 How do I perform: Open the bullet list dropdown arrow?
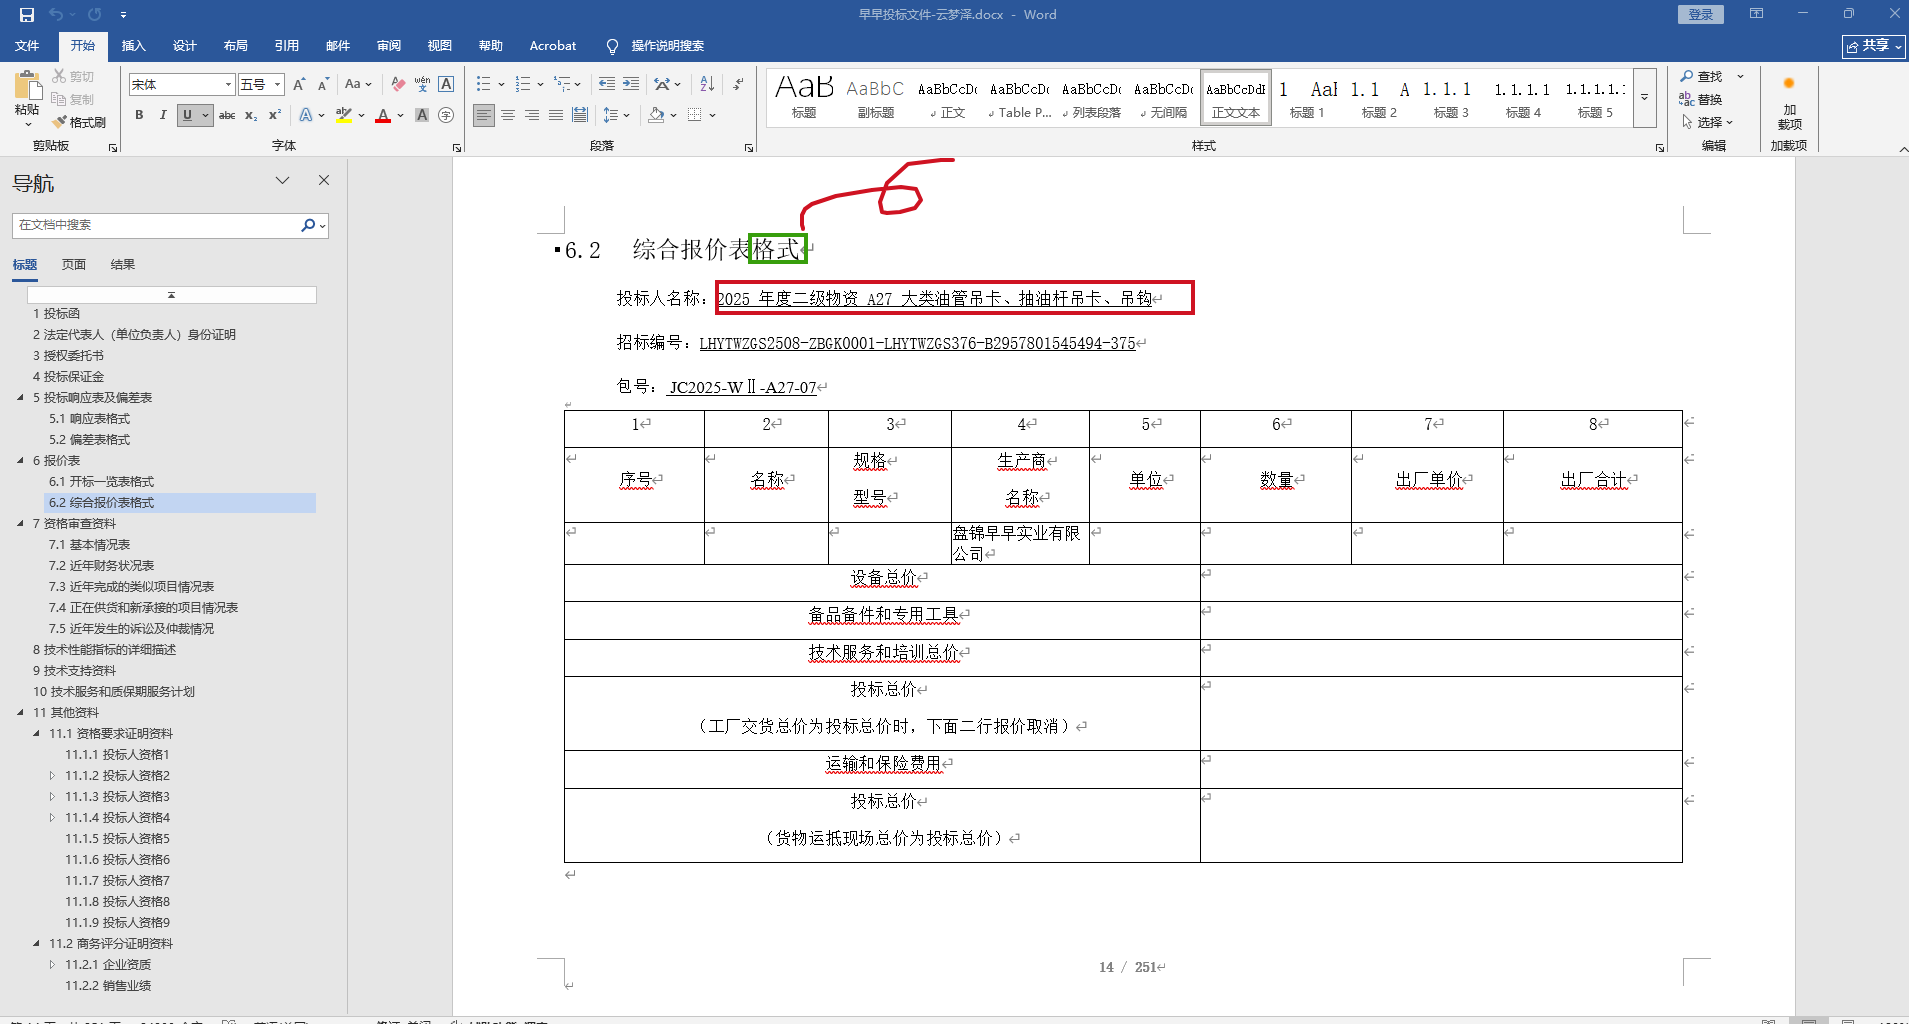[x=501, y=85]
